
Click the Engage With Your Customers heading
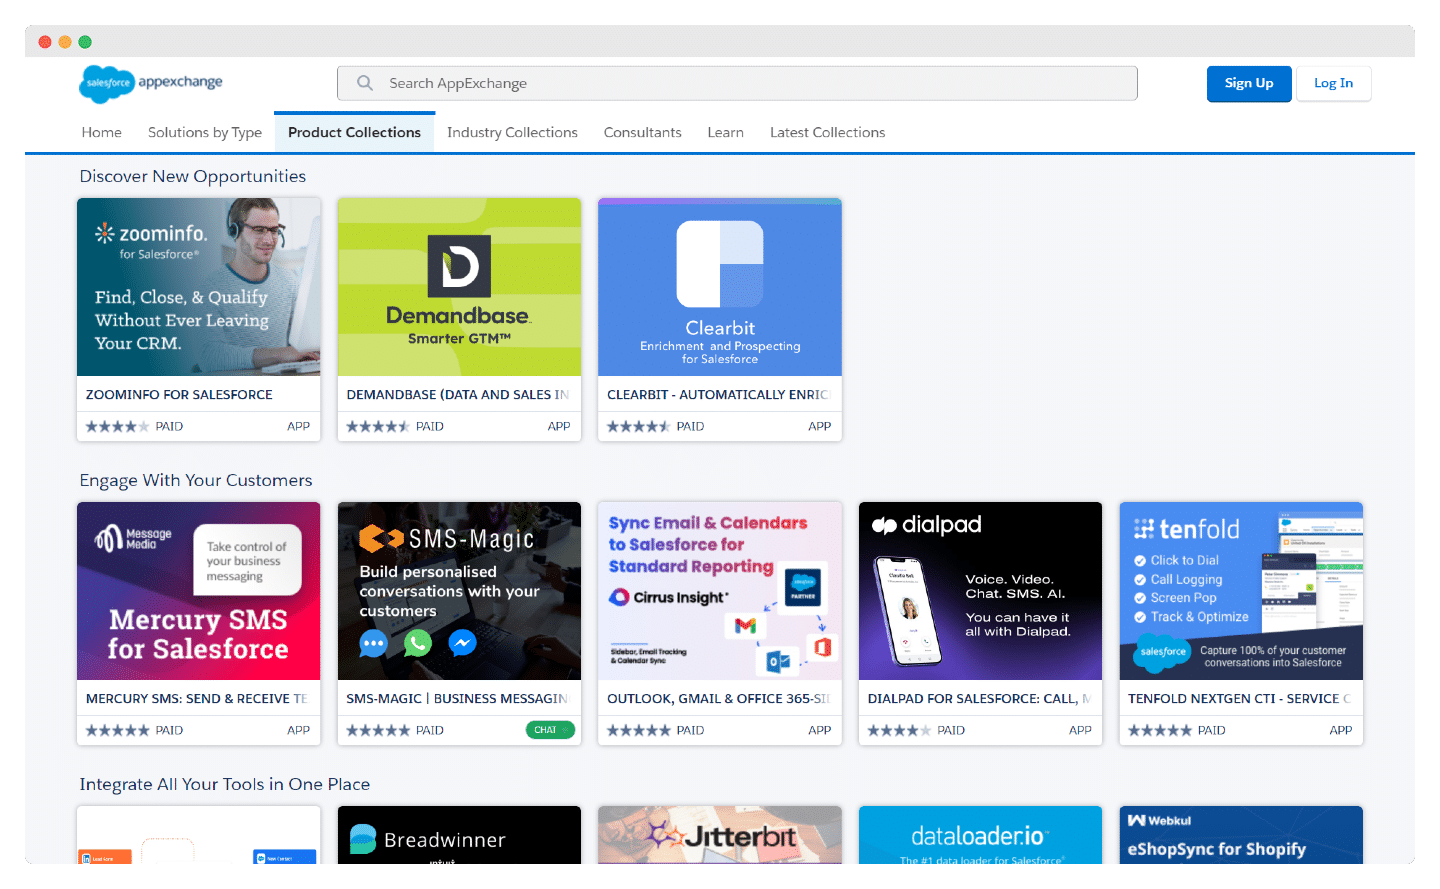(x=196, y=480)
